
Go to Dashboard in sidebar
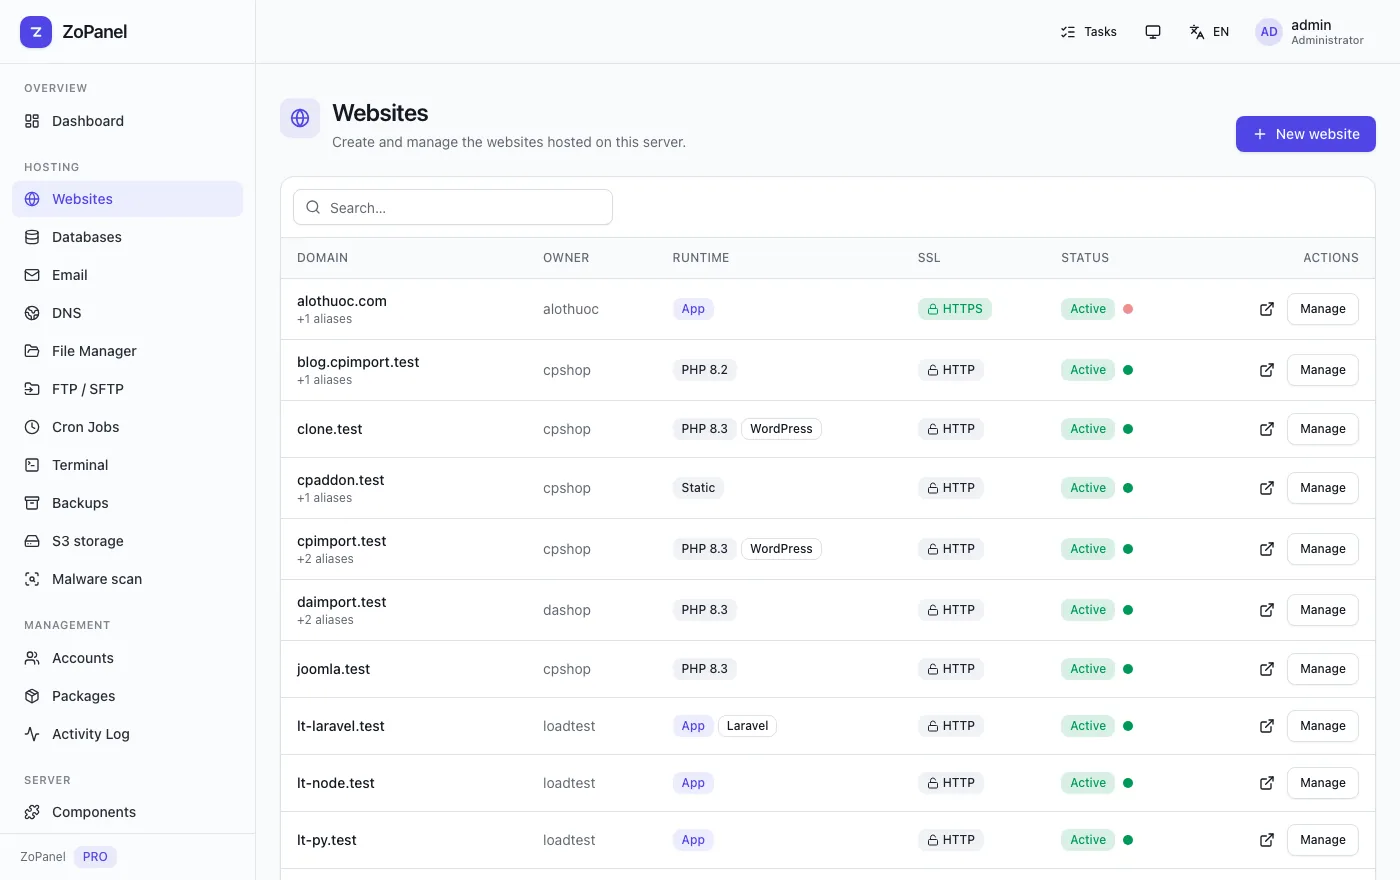(128, 121)
